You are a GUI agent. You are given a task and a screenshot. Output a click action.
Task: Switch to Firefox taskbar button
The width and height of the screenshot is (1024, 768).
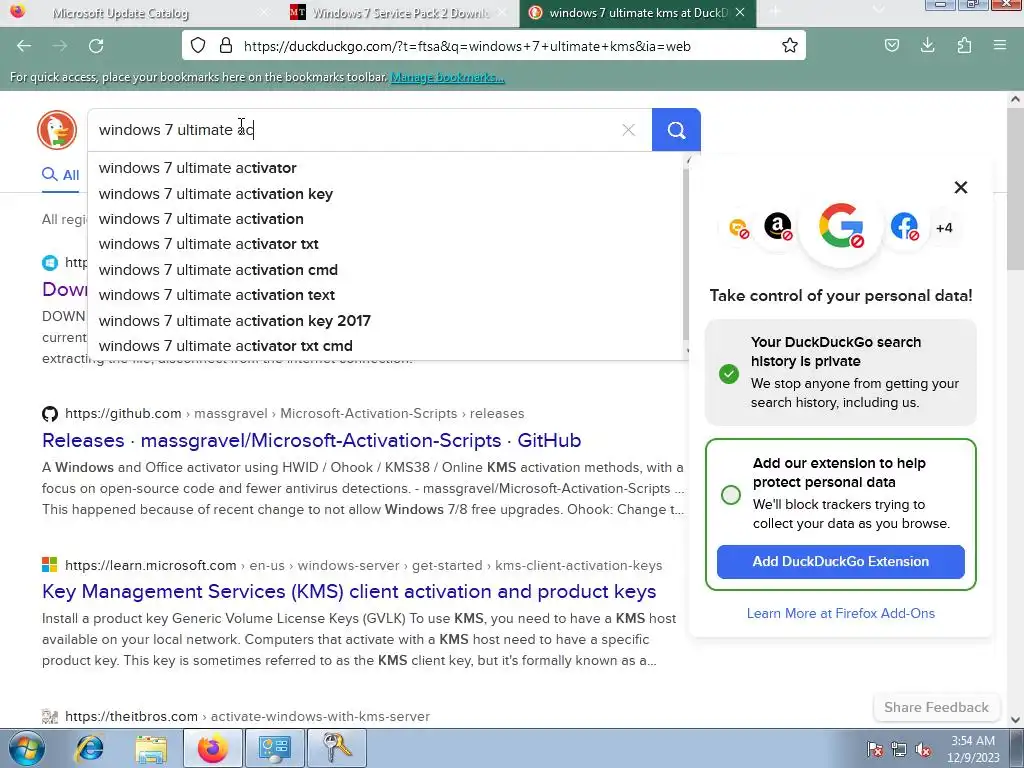pyautogui.click(x=213, y=748)
